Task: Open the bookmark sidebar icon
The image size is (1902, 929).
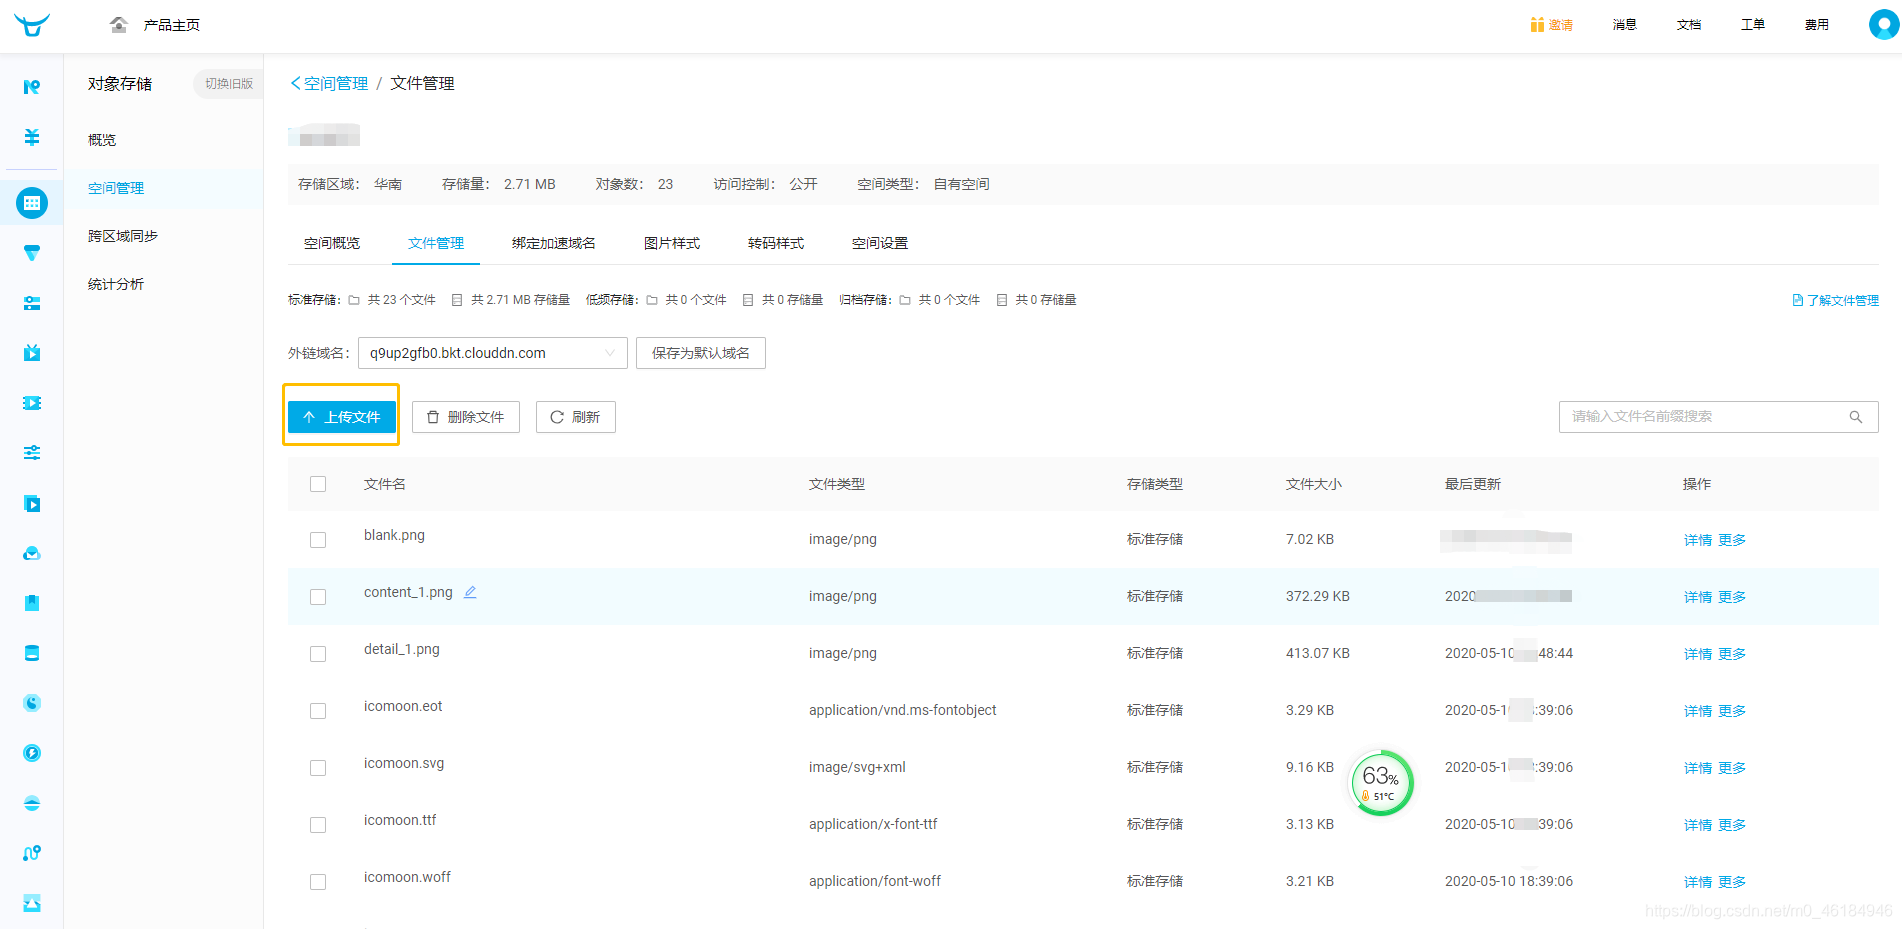Action: click(32, 603)
